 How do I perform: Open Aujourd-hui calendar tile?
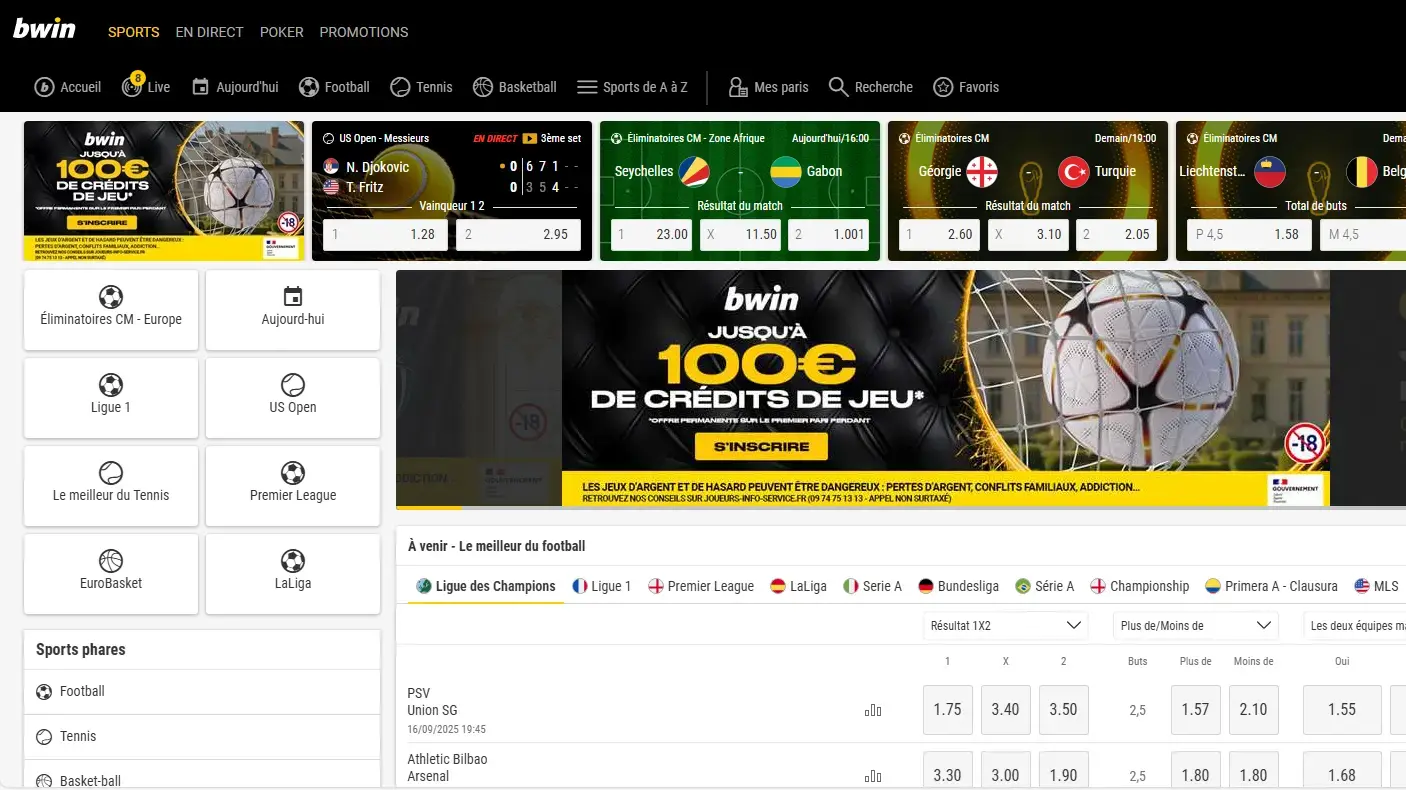(293, 310)
